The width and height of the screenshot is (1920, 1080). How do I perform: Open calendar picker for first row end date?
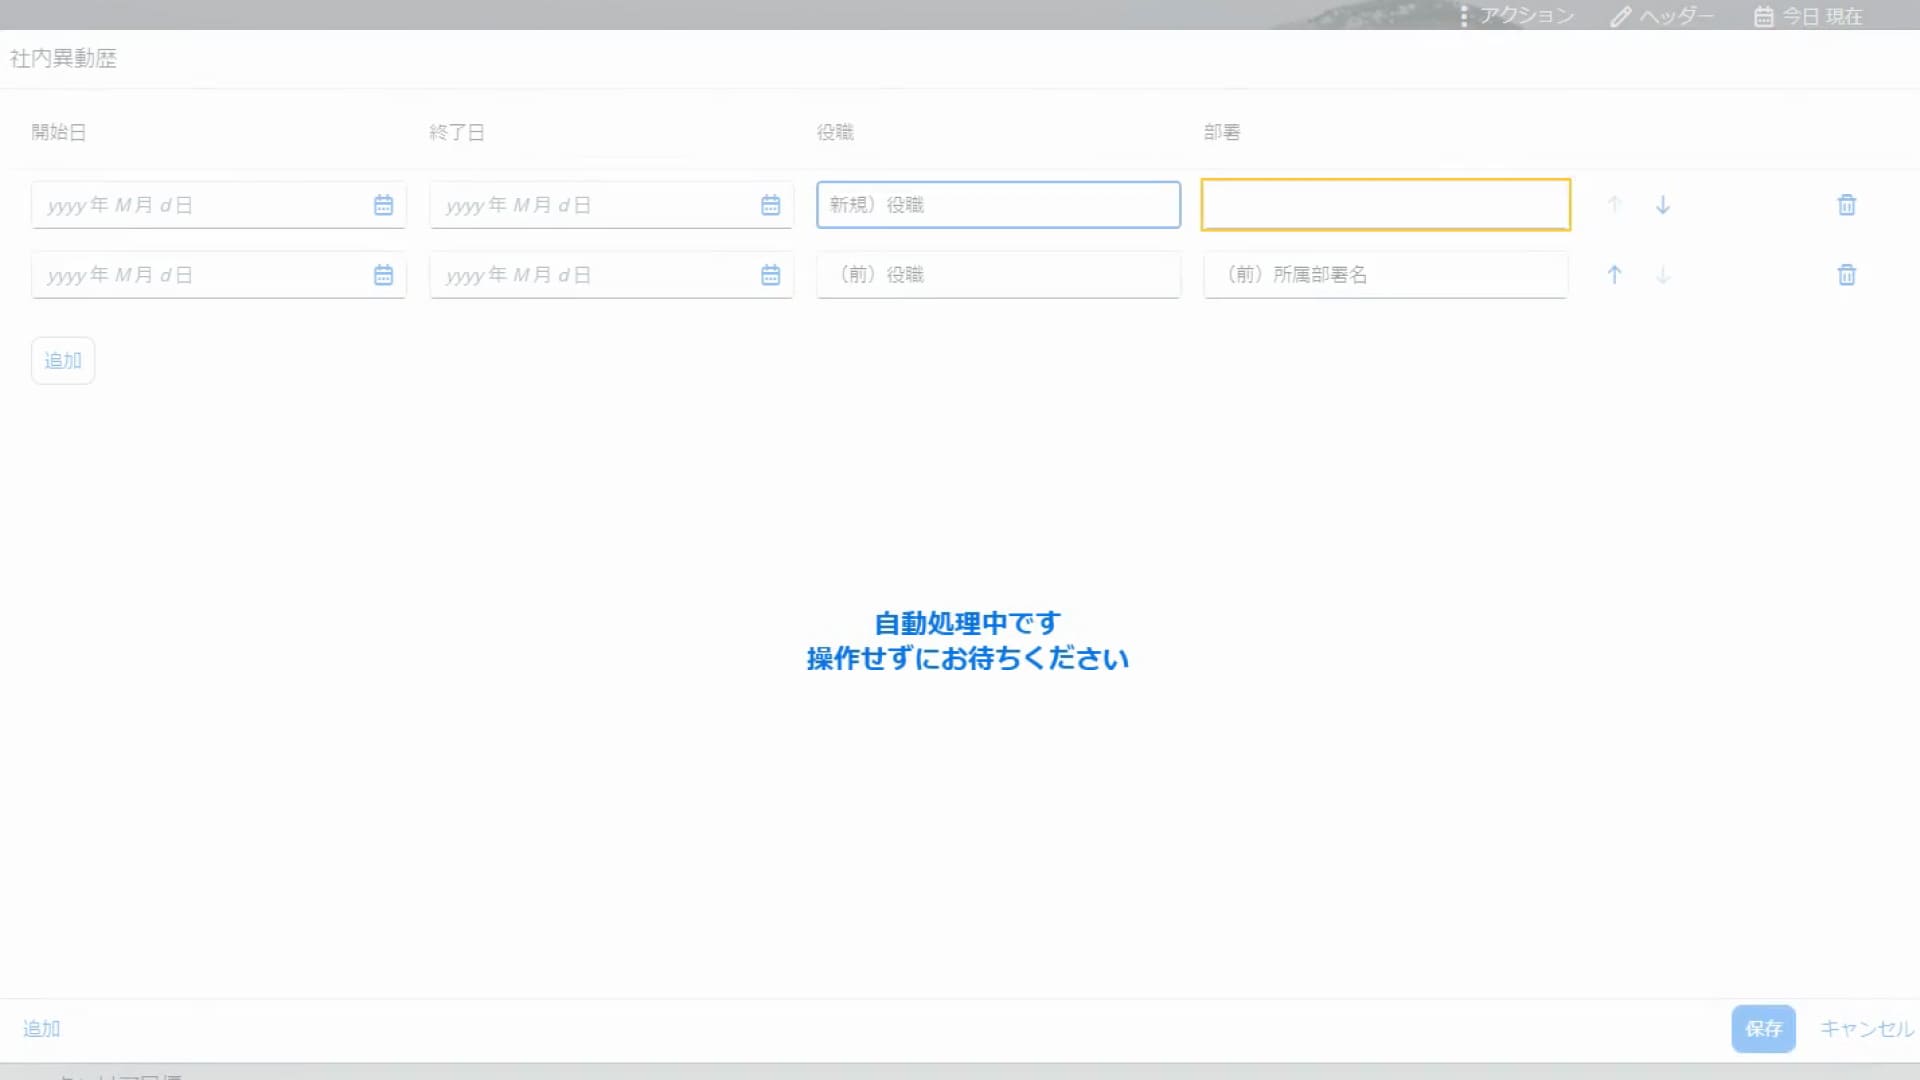pyautogui.click(x=770, y=205)
